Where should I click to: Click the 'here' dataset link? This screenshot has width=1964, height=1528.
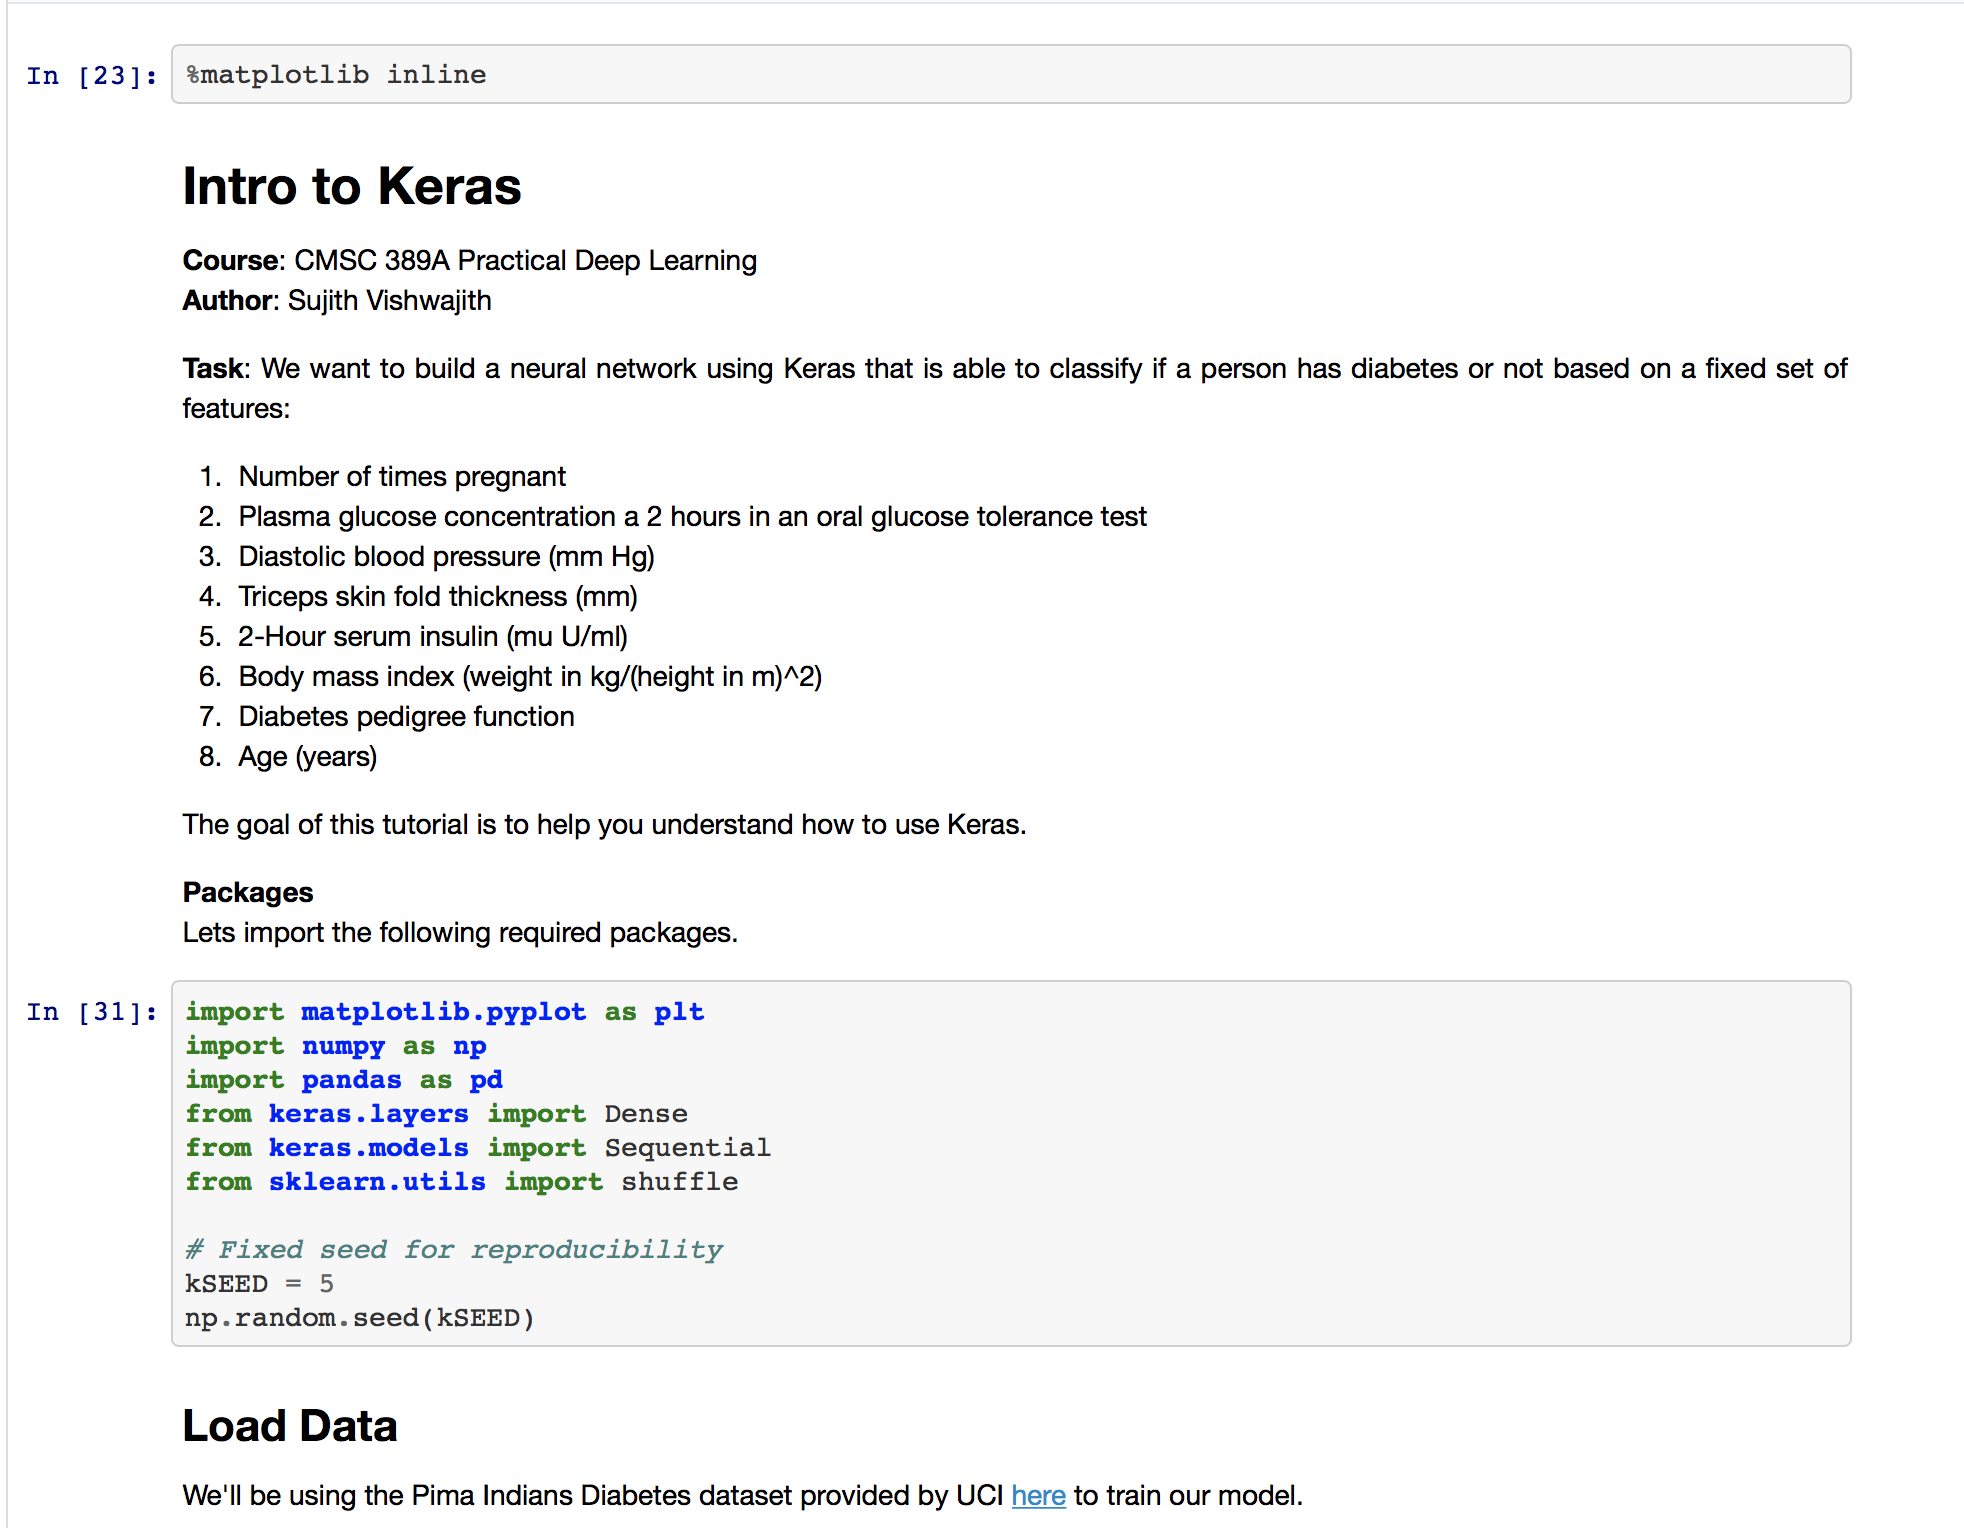pyautogui.click(x=1038, y=1495)
